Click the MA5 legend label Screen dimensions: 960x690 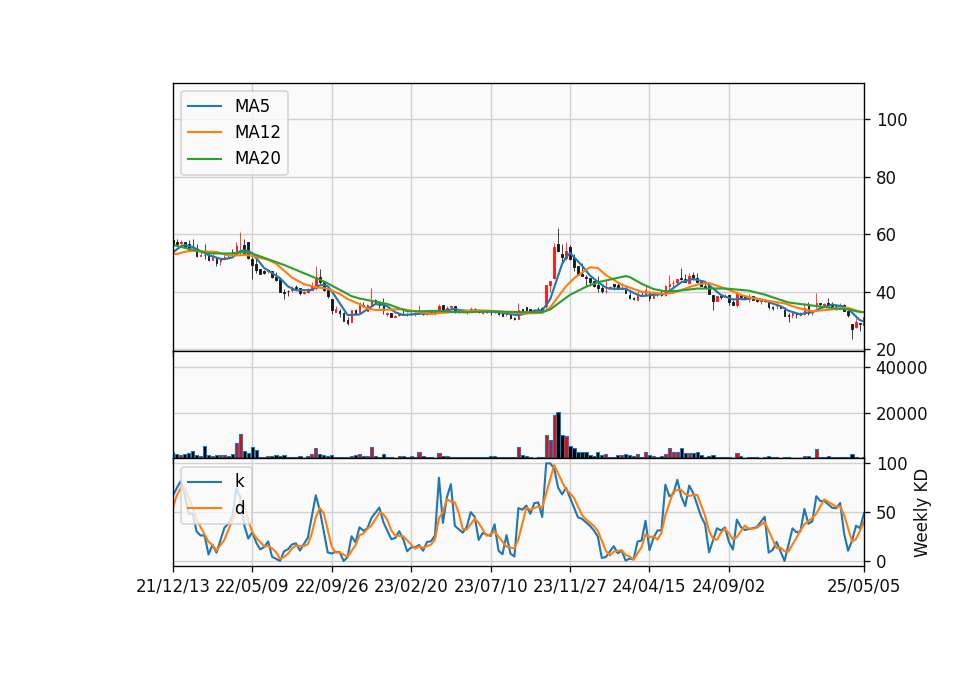tap(252, 106)
